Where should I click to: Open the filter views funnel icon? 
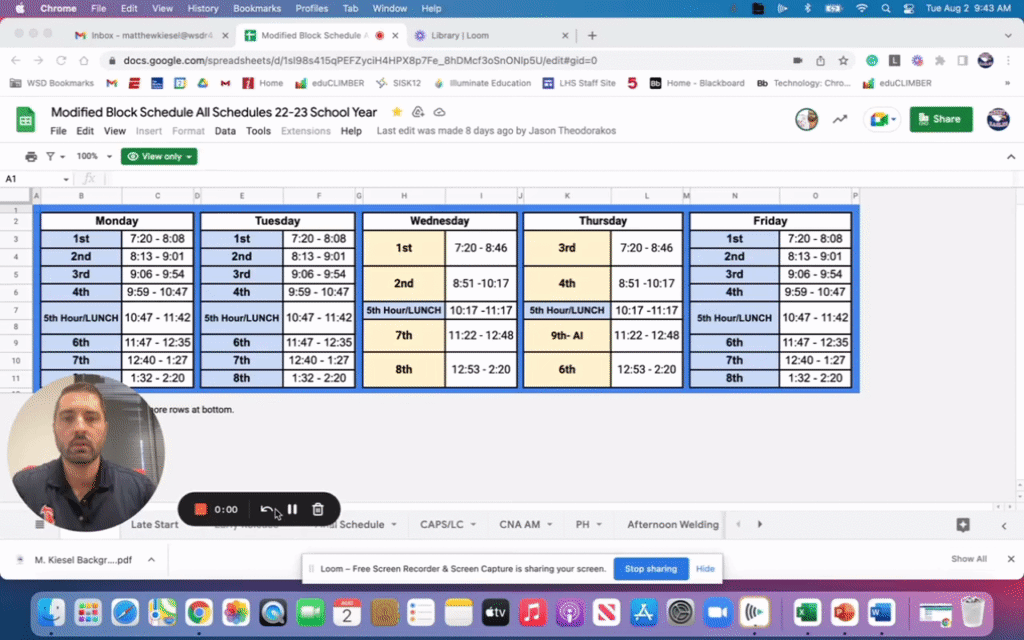tap(50, 157)
